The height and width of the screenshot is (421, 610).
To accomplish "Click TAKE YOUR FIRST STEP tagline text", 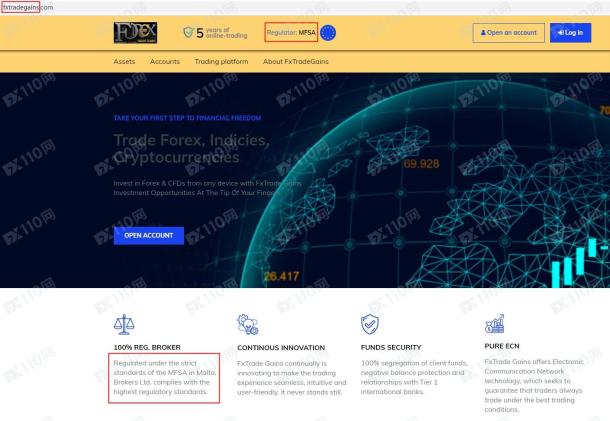I will (x=187, y=118).
